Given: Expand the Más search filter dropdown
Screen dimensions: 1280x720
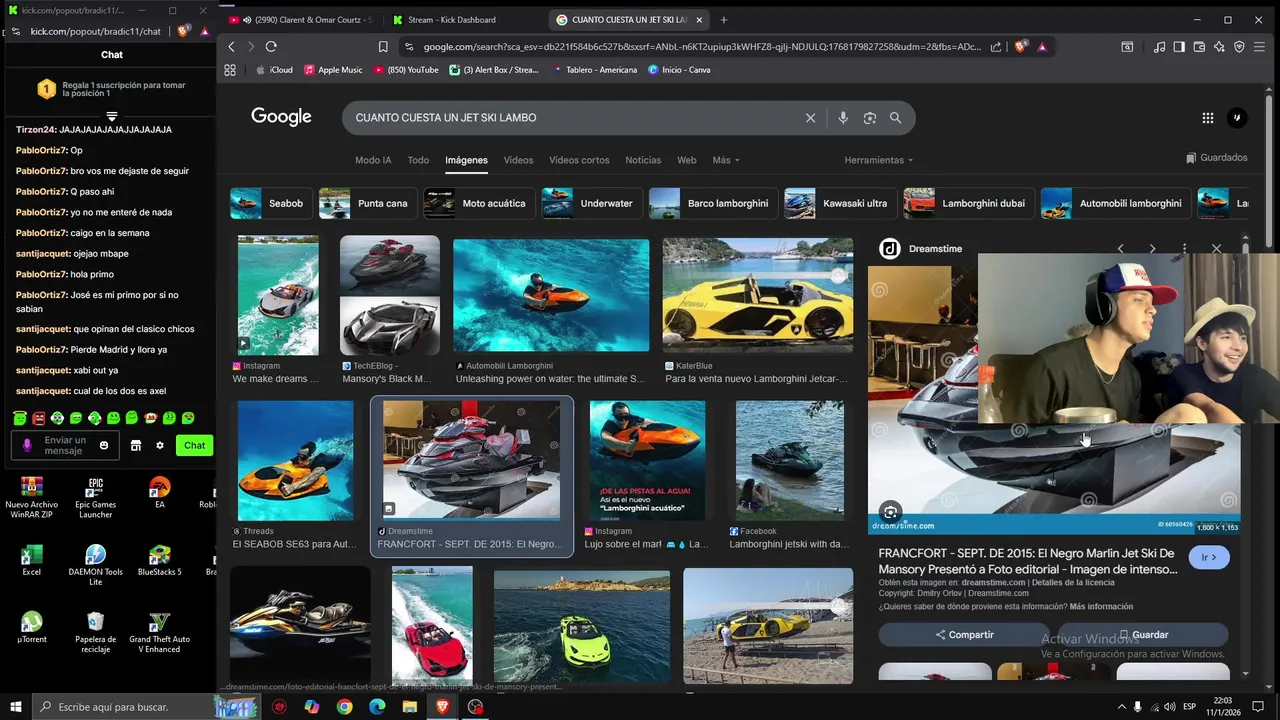Looking at the screenshot, I should tap(726, 160).
